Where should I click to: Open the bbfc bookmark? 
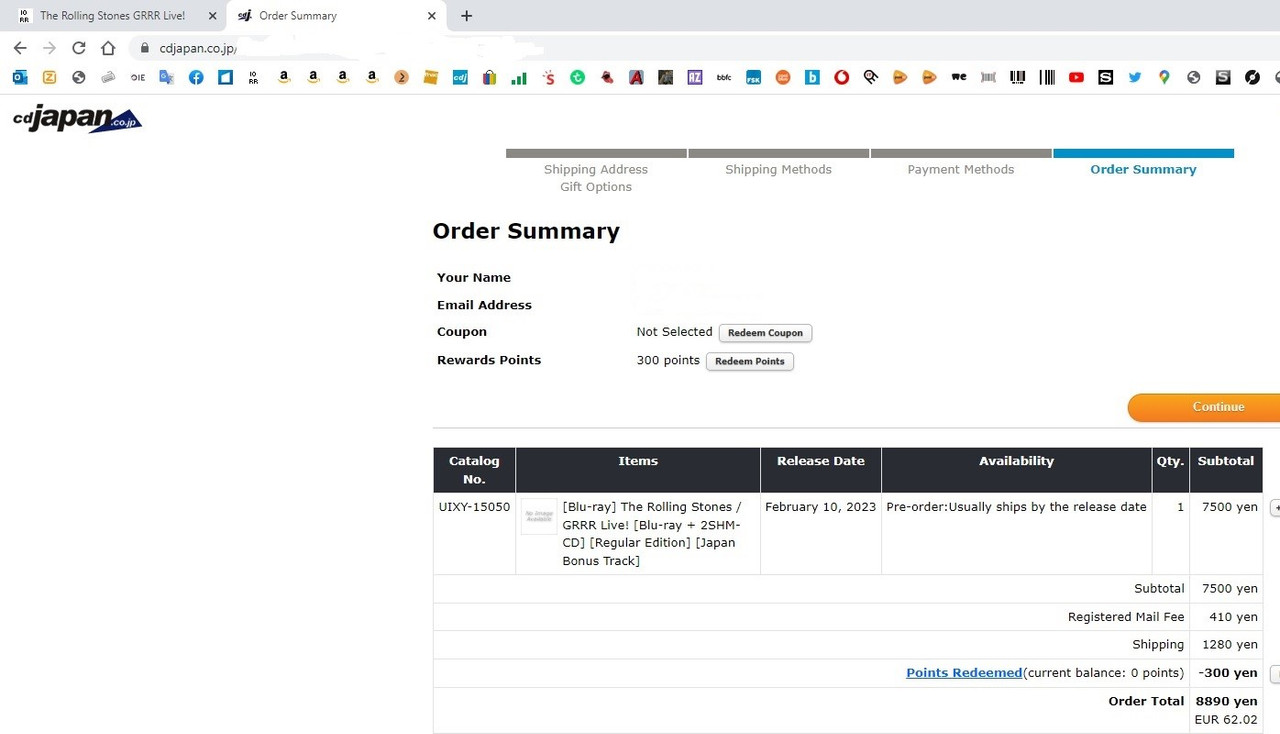click(724, 77)
